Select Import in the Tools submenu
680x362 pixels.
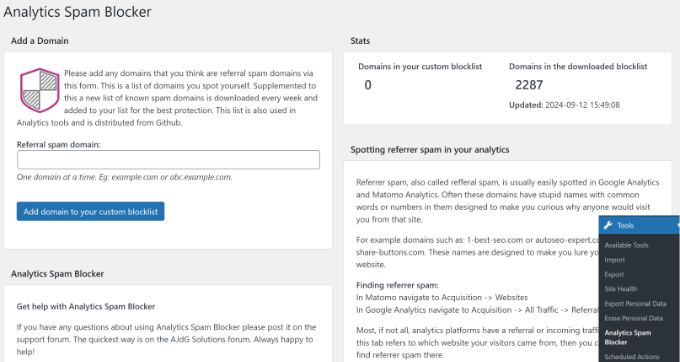615,260
